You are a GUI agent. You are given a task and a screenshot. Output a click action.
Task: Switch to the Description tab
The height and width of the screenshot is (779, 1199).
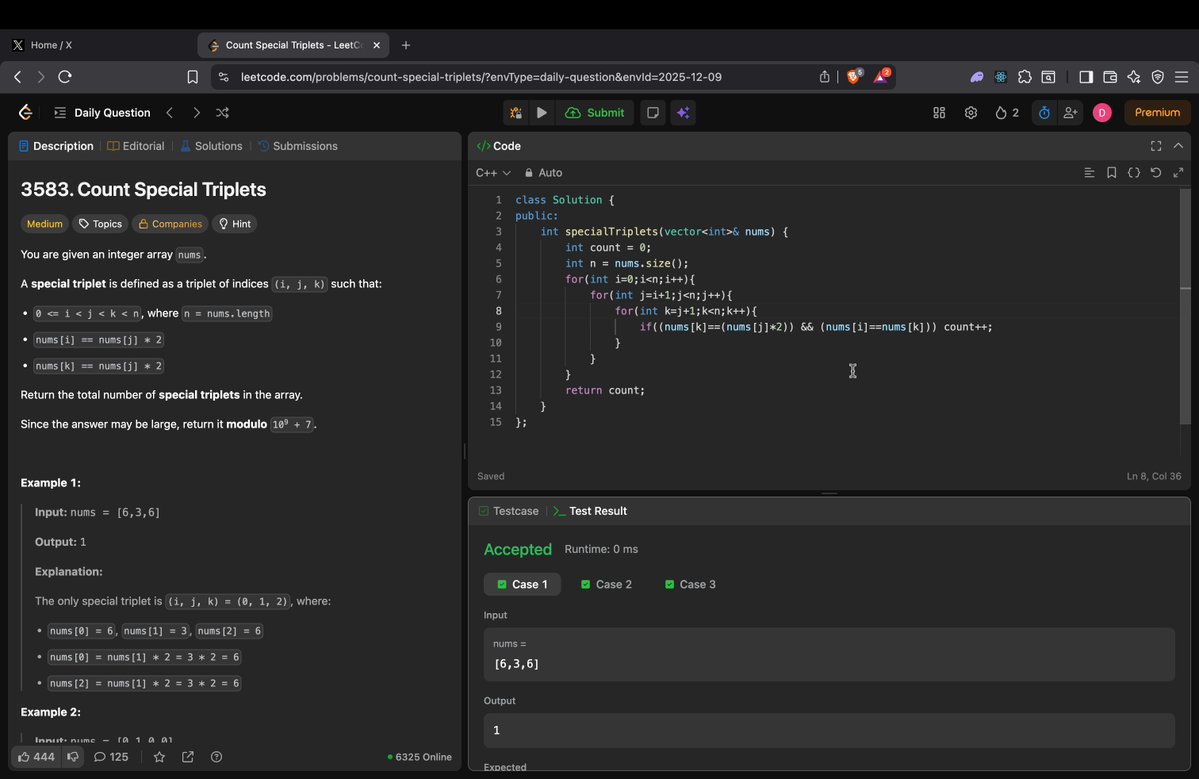tap(56, 146)
